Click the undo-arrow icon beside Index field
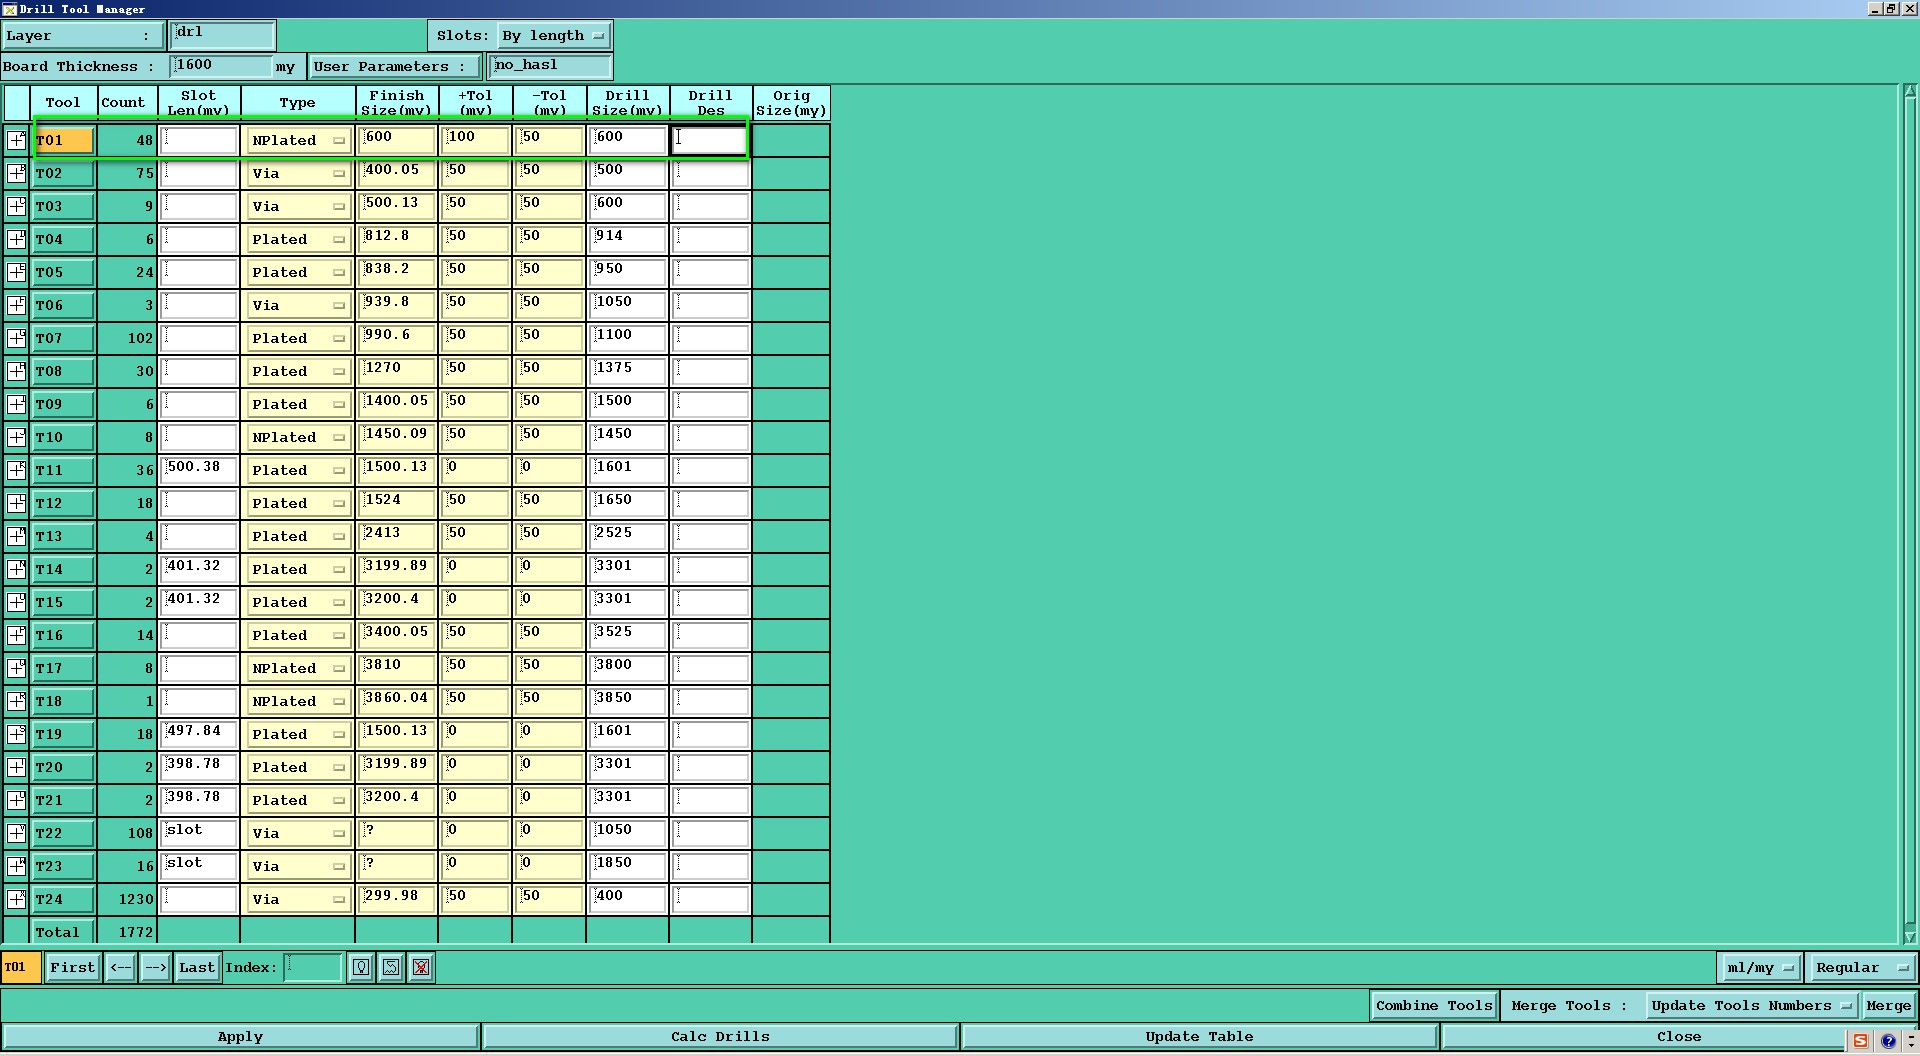Viewport: 1920px width, 1056px height. pos(391,967)
